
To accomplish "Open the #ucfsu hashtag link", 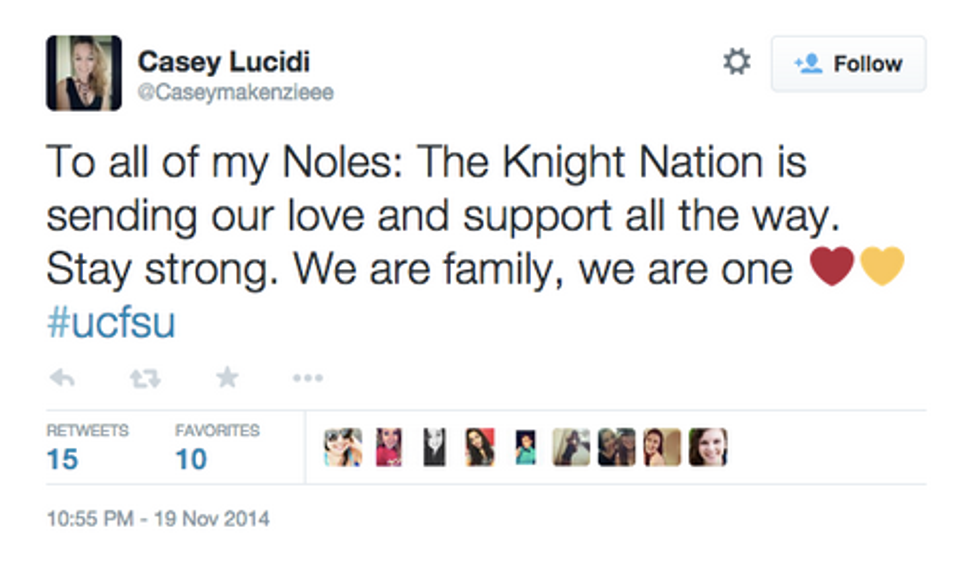I will 111,324.
